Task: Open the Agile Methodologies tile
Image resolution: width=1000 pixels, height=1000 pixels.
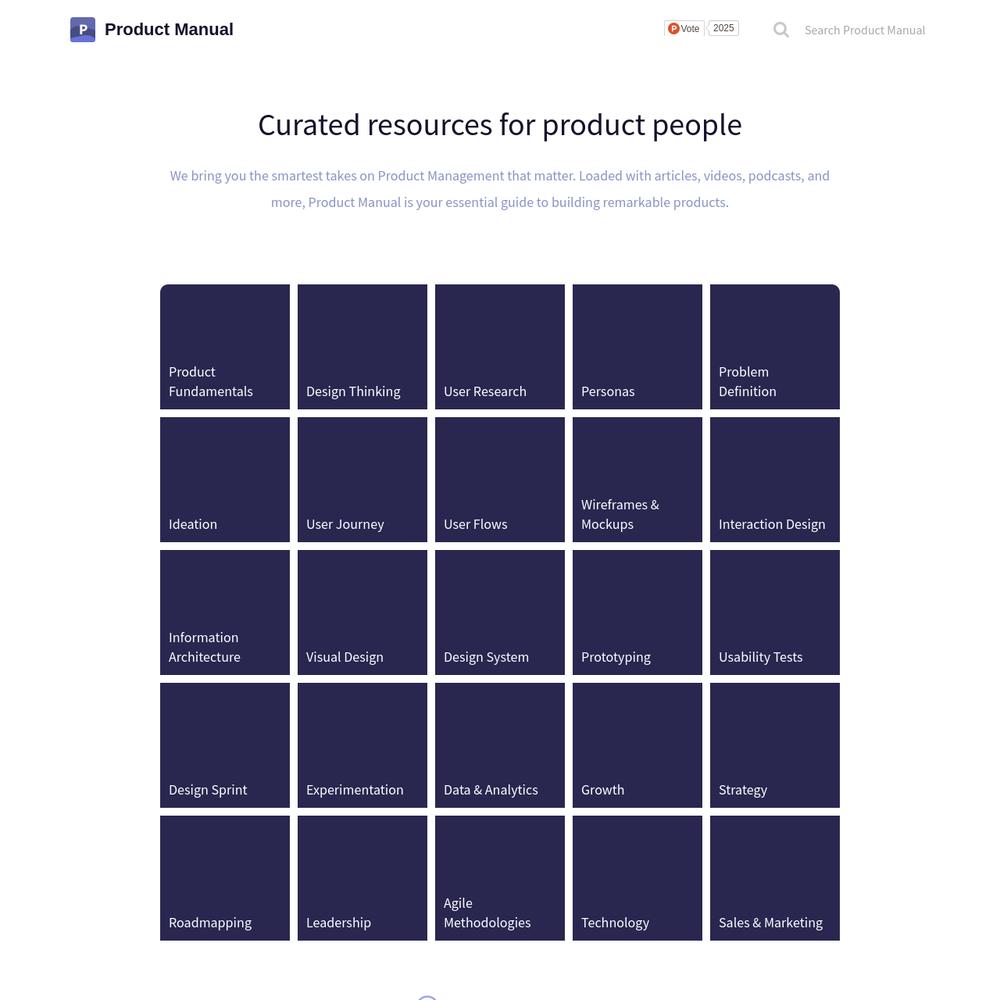Action: click(x=500, y=878)
